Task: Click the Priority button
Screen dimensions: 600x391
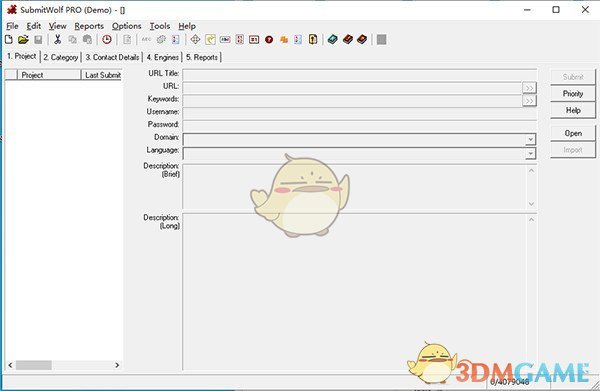Action: pyautogui.click(x=573, y=93)
